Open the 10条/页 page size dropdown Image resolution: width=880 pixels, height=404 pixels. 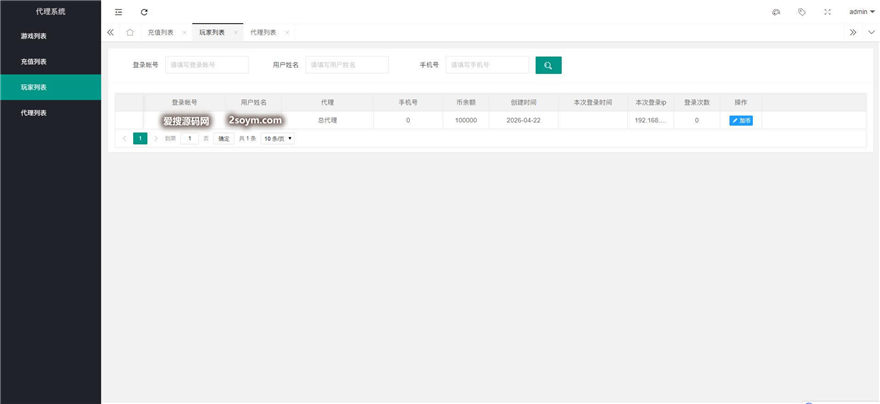point(278,138)
